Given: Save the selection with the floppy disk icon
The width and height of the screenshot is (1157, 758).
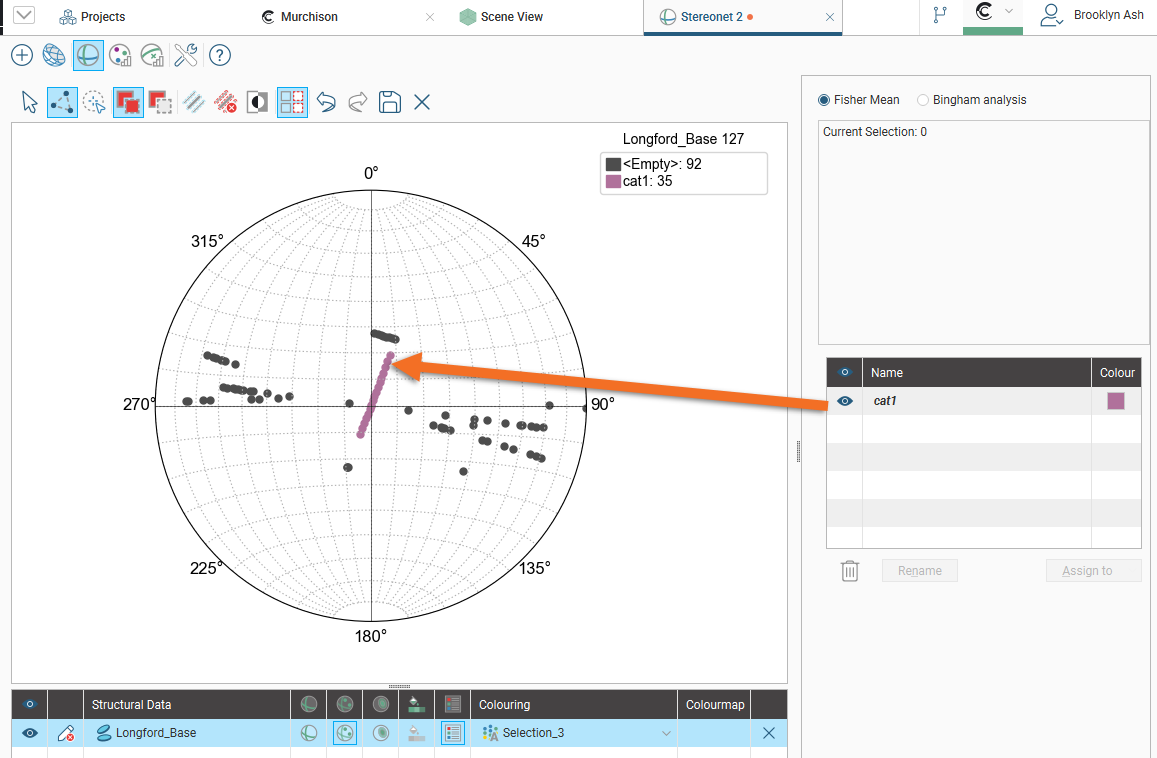Looking at the screenshot, I should click(x=390, y=102).
